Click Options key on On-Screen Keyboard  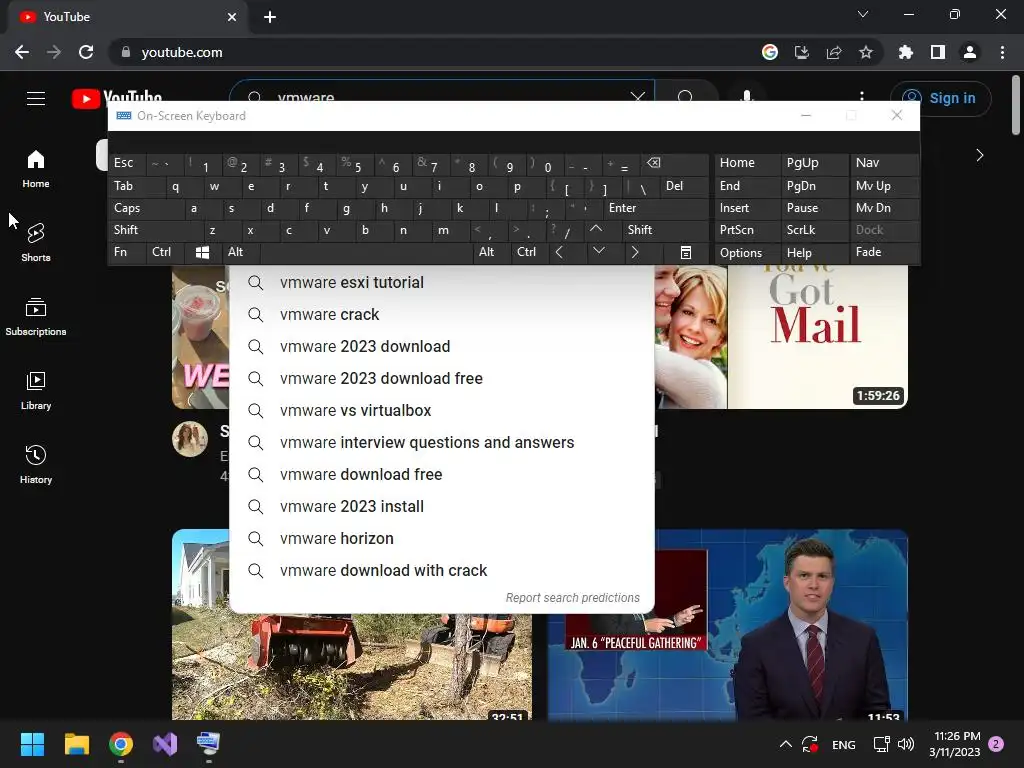tap(748, 252)
